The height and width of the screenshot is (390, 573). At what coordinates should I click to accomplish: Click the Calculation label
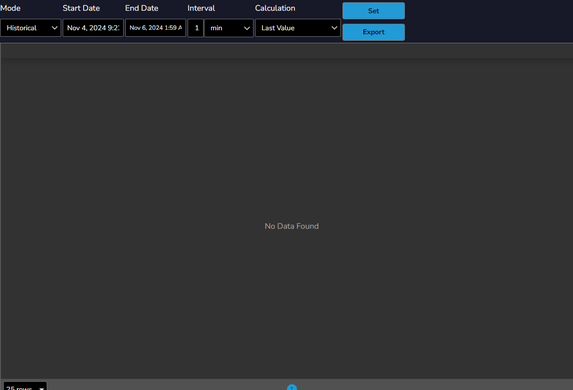275,8
